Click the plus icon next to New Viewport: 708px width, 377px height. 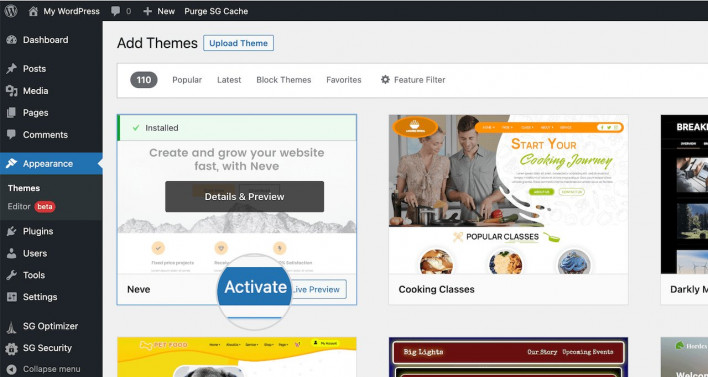[x=147, y=11]
